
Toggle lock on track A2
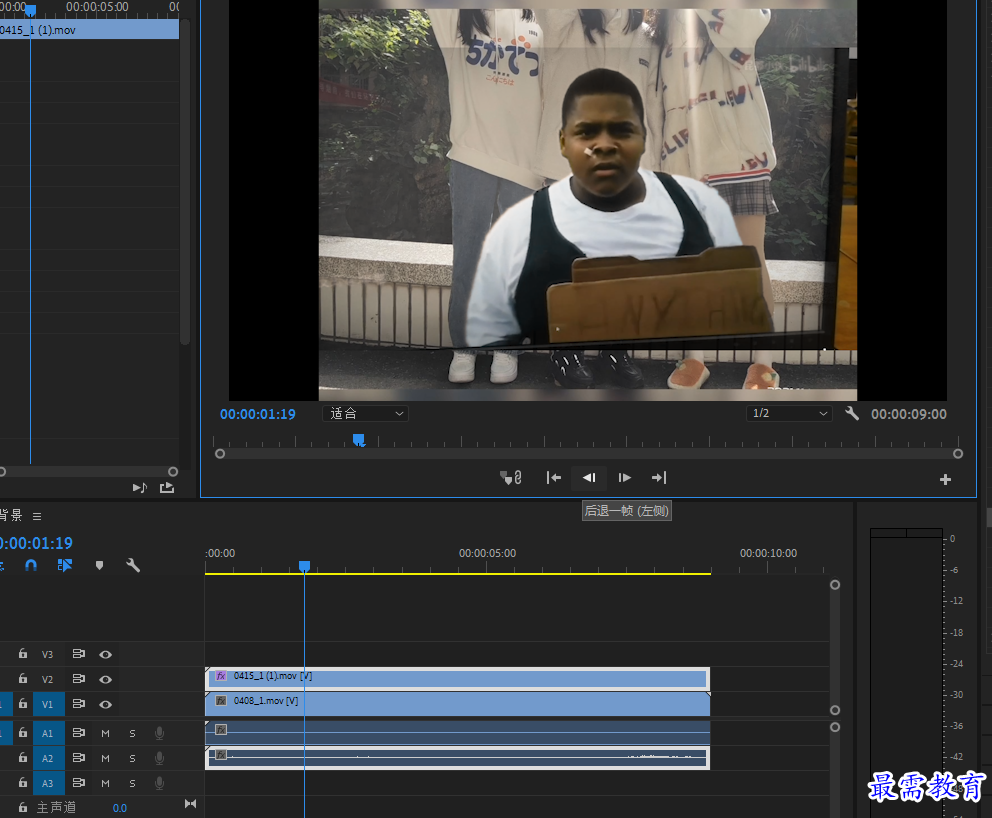coord(23,757)
